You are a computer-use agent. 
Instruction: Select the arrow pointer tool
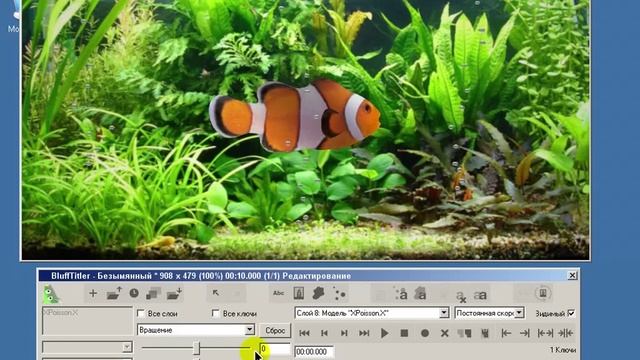(x=216, y=293)
